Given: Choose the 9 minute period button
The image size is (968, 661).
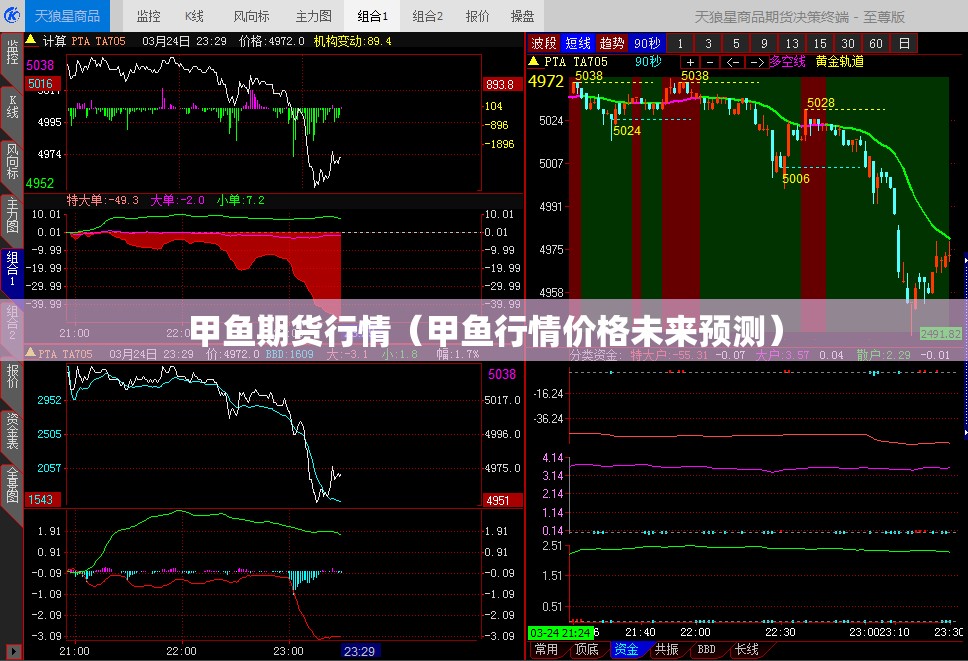Looking at the screenshot, I should [764, 43].
